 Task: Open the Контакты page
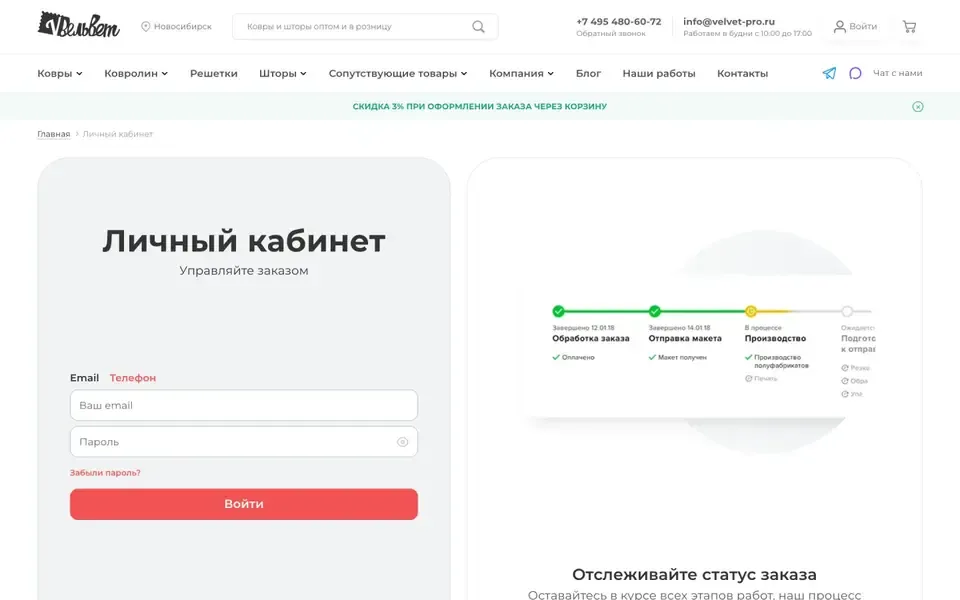pyautogui.click(x=742, y=73)
